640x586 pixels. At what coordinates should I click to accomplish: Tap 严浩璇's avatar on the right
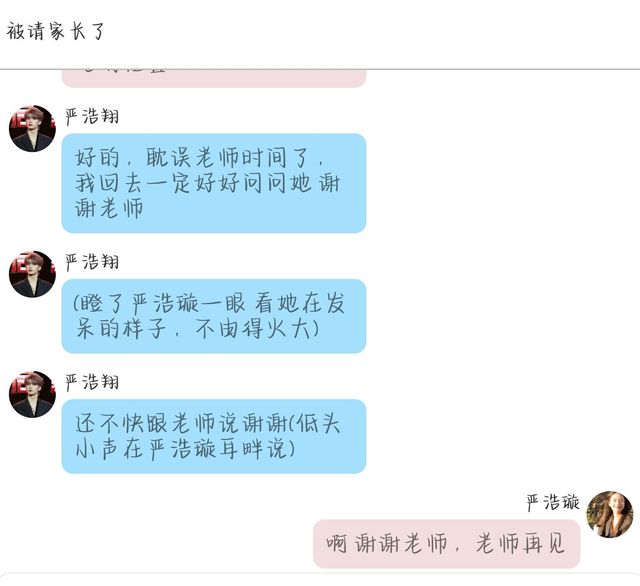[609, 515]
